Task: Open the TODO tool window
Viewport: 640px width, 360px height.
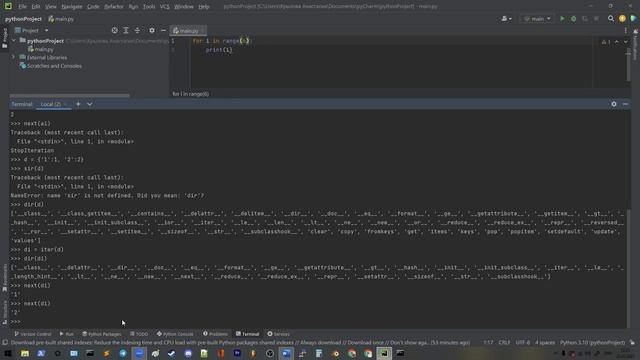Action: [x=139, y=334]
